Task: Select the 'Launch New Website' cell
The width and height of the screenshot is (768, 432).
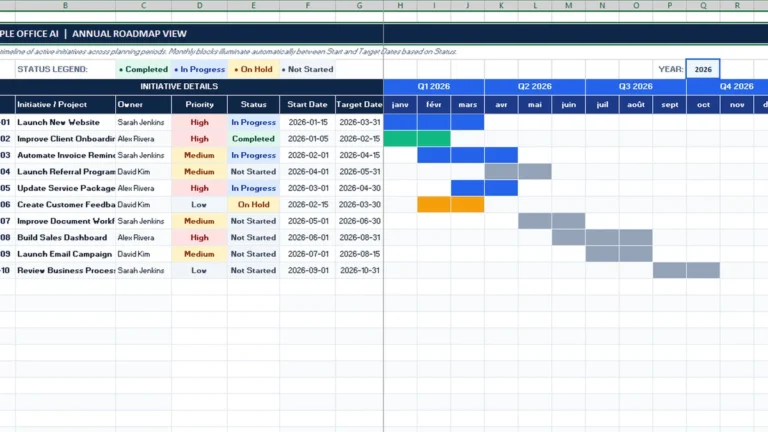Action: (x=65, y=122)
